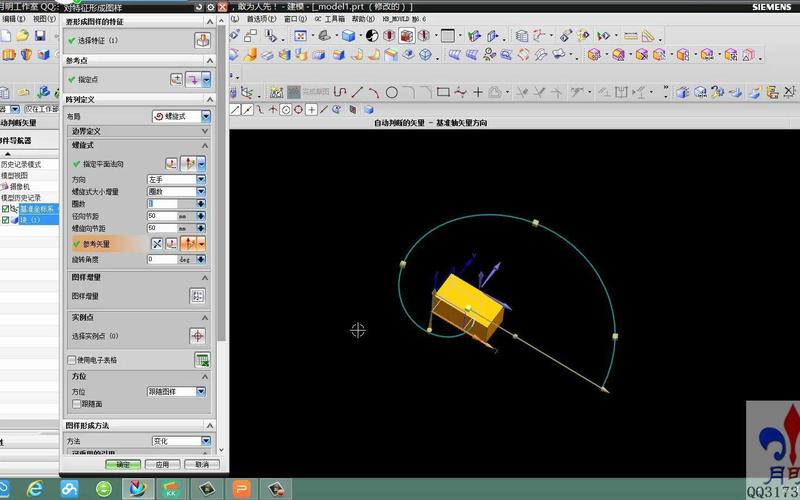Toggle the 基准坐标系 checkbox in the navigator
800x500 pixels.
tap(5, 209)
